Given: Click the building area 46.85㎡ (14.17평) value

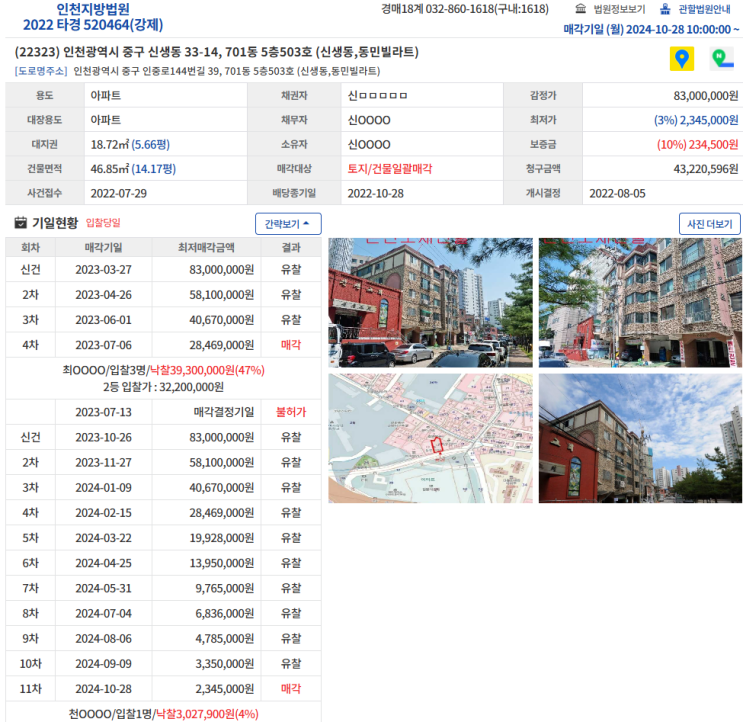Looking at the screenshot, I should (x=133, y=169).
